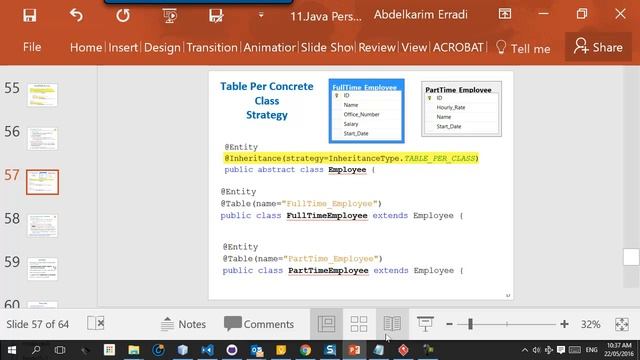Screen dimensions: 640x360
Task: Open the Transitions tab
Action: 212,47
